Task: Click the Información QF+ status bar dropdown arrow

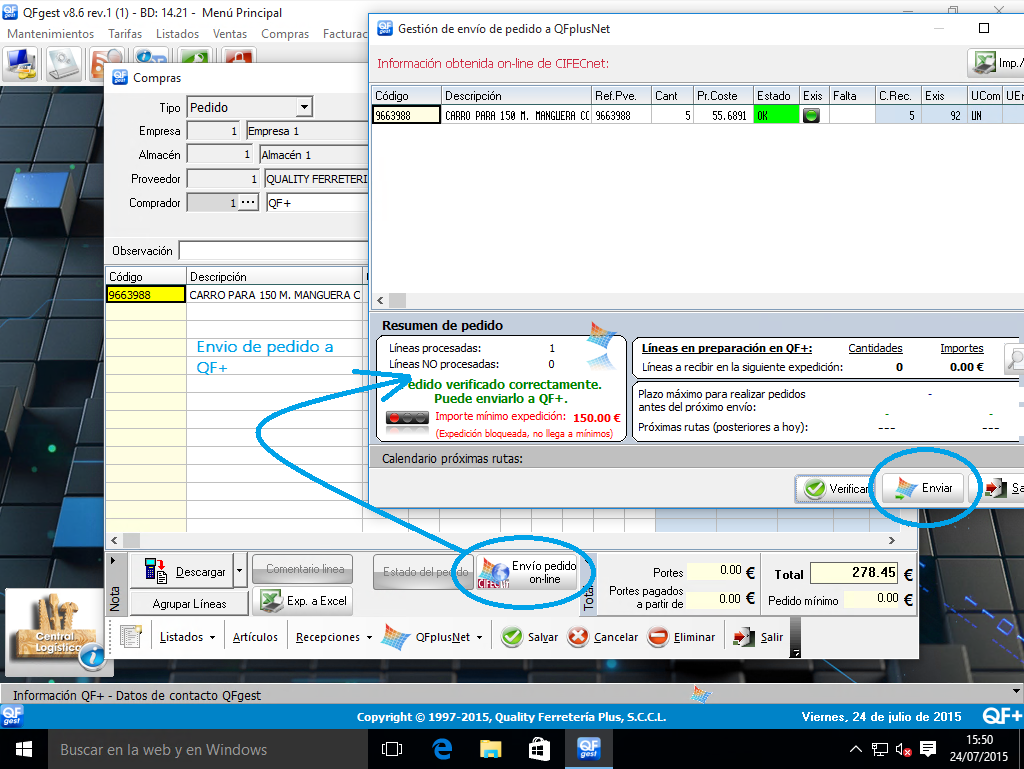Action: coord(1016,691)
